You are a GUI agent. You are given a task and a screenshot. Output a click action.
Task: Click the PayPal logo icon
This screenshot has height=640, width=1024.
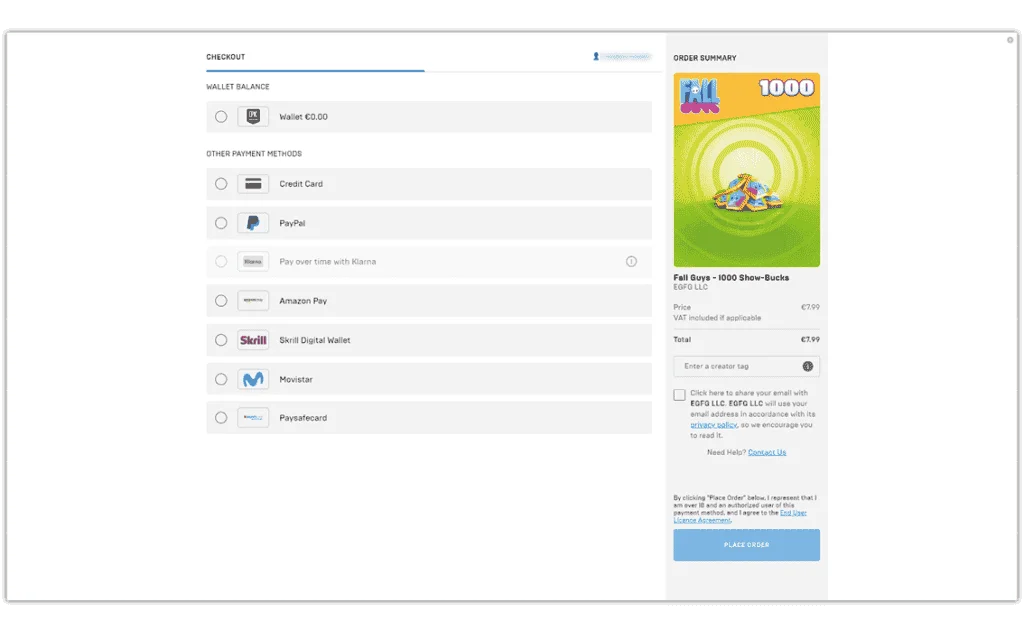coord(253,223)
